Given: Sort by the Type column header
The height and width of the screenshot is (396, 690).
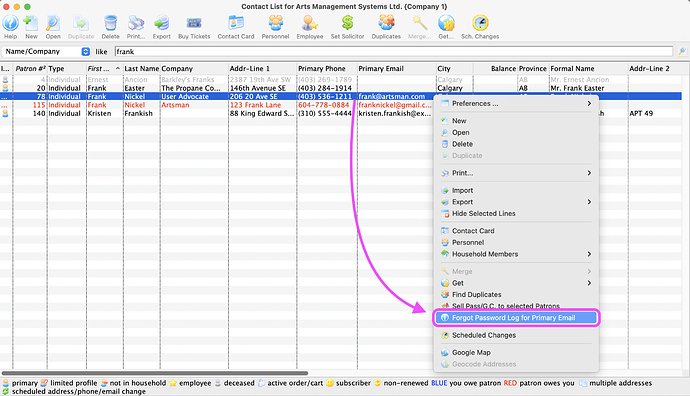Looking at the screenshot, I should click(x=66, y=69).
